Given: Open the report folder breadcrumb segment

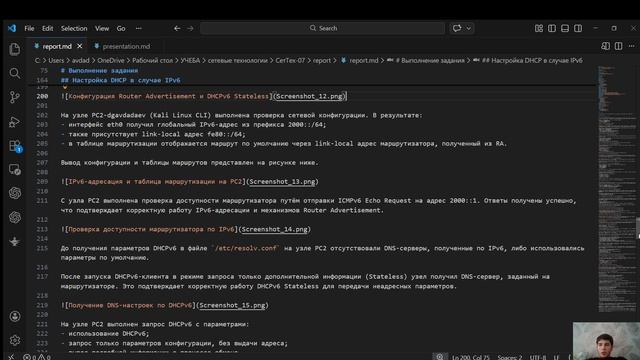Looking at the screenshot, I should click(322, 60).
